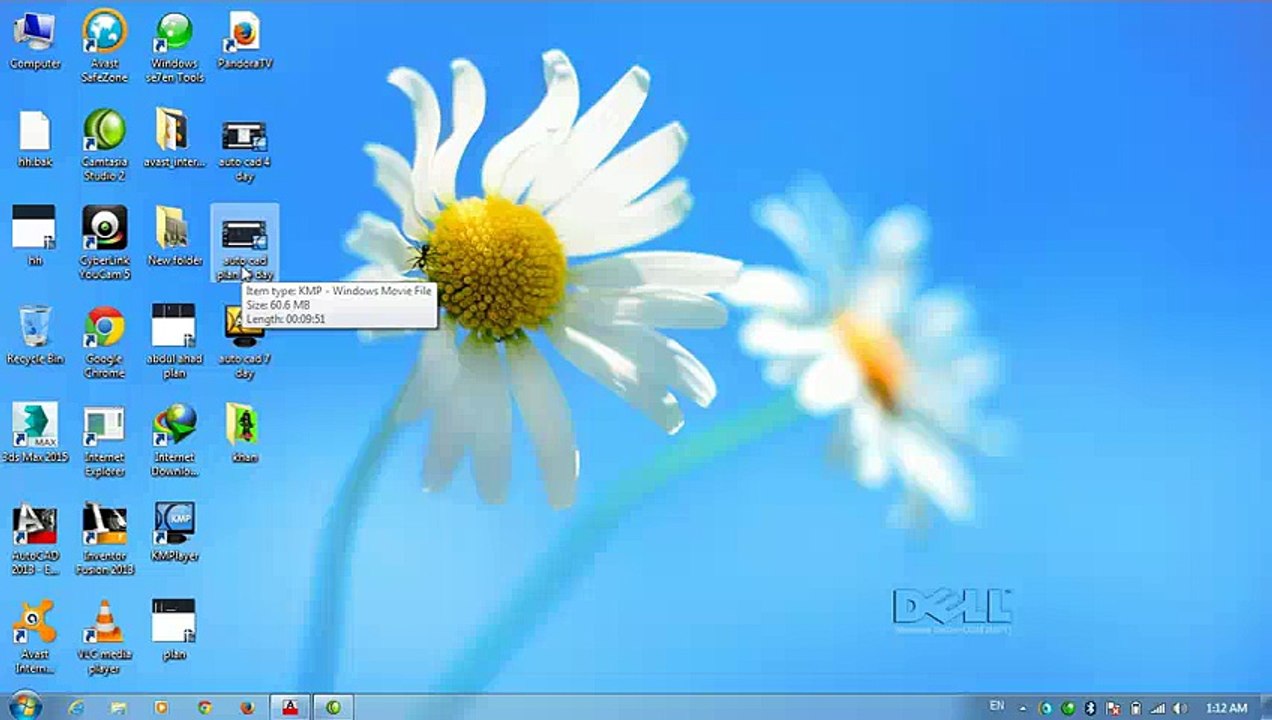Open Windows se7en Tools shortcut
This screenshot has height=720, width=1272.
tap(175, 47)
